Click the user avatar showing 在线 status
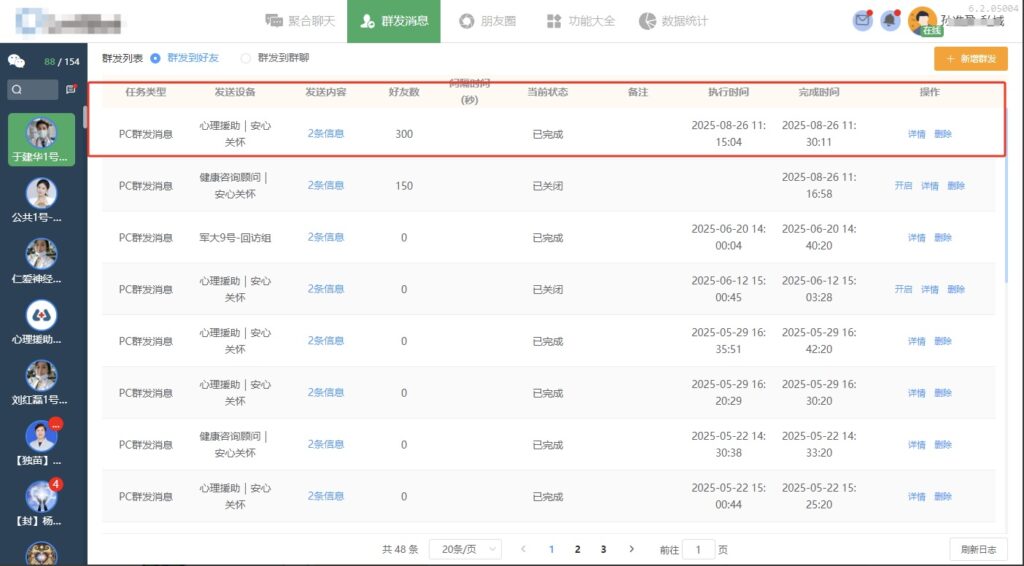The width and height of the screenshot is (1024, 566). 922,21
